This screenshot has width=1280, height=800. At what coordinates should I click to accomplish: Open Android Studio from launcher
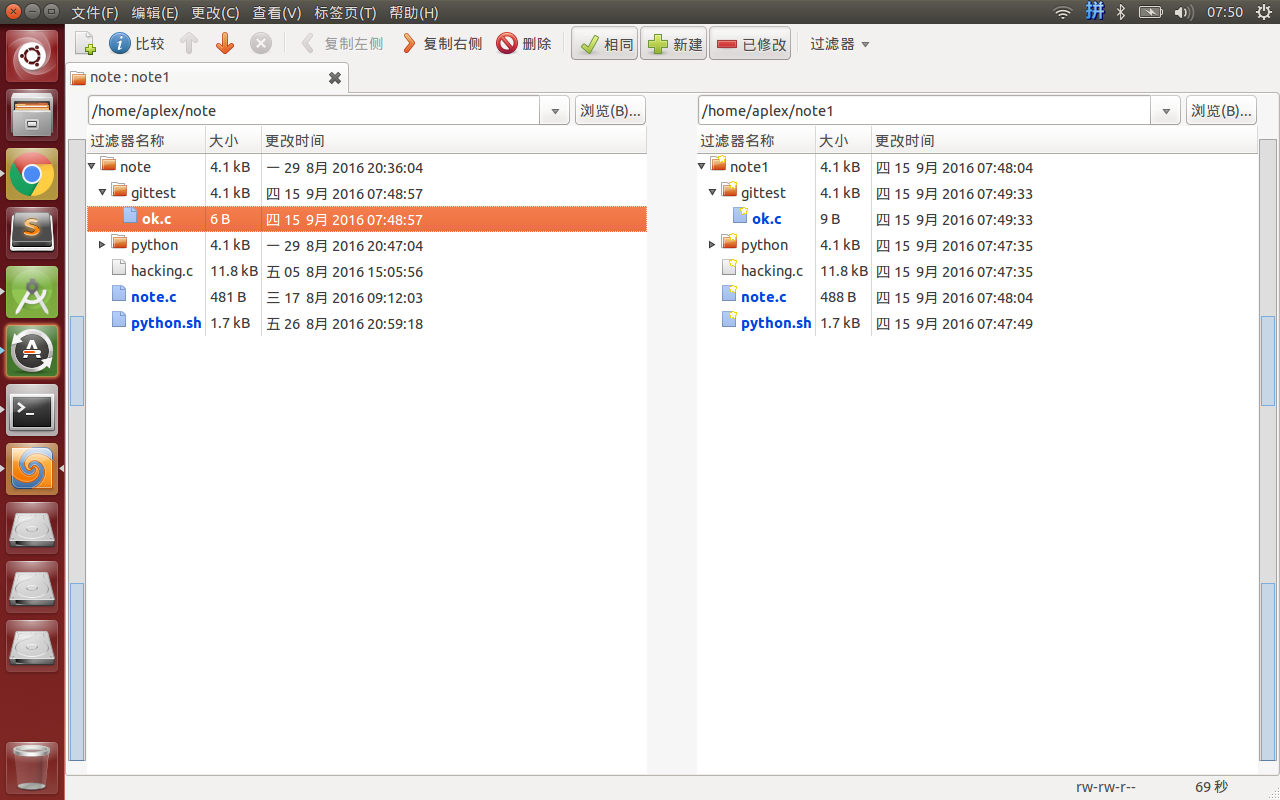pyautogui.click(x=33, y=292)
